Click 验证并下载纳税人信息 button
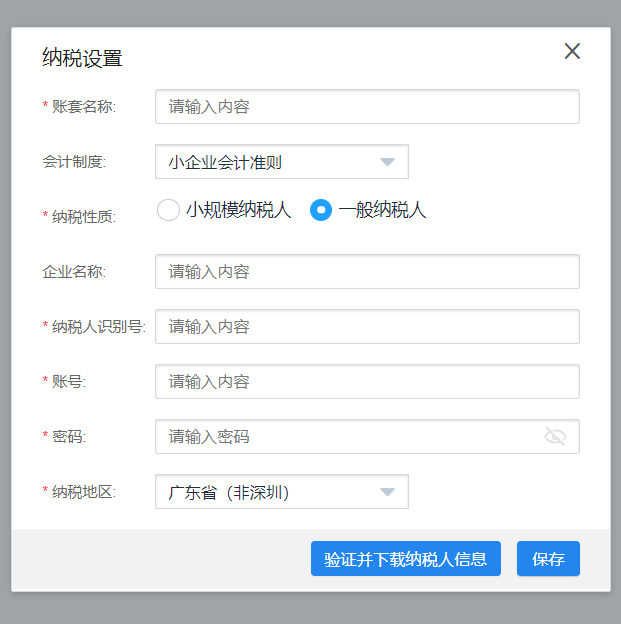This screenshot has width=621, height=624. [x=406, y=558]
